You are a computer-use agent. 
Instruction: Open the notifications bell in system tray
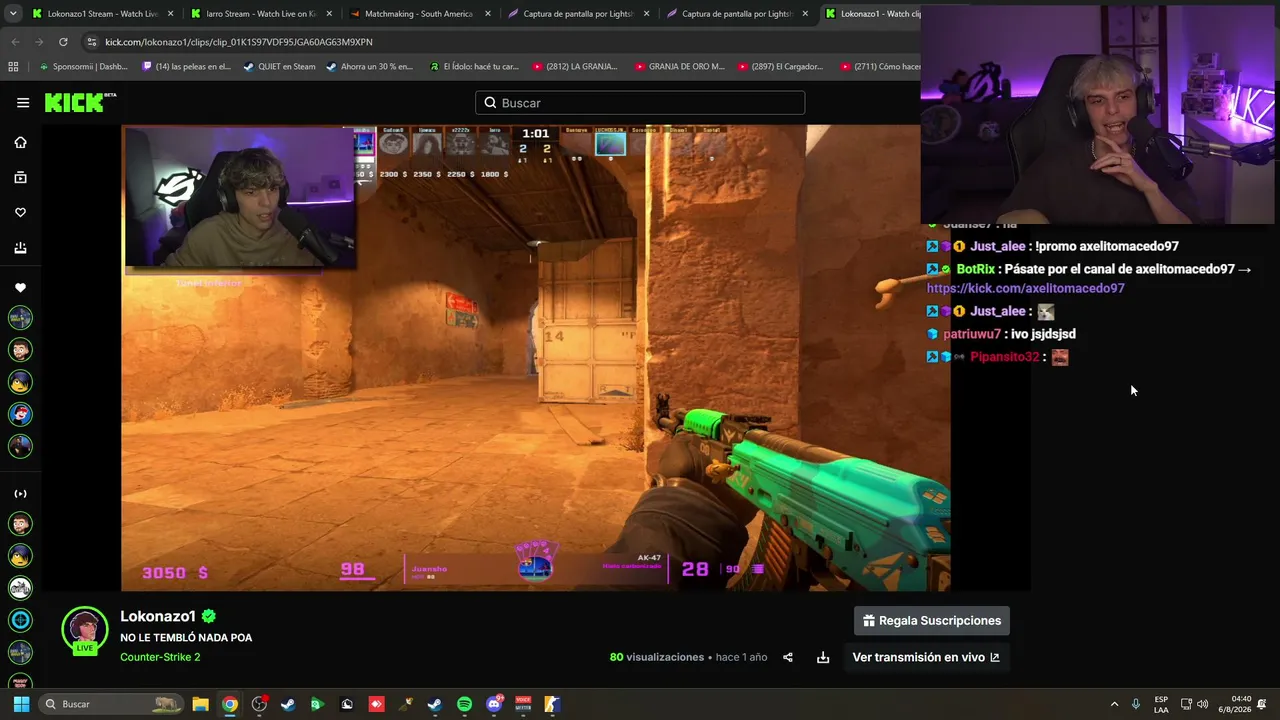1263,704
